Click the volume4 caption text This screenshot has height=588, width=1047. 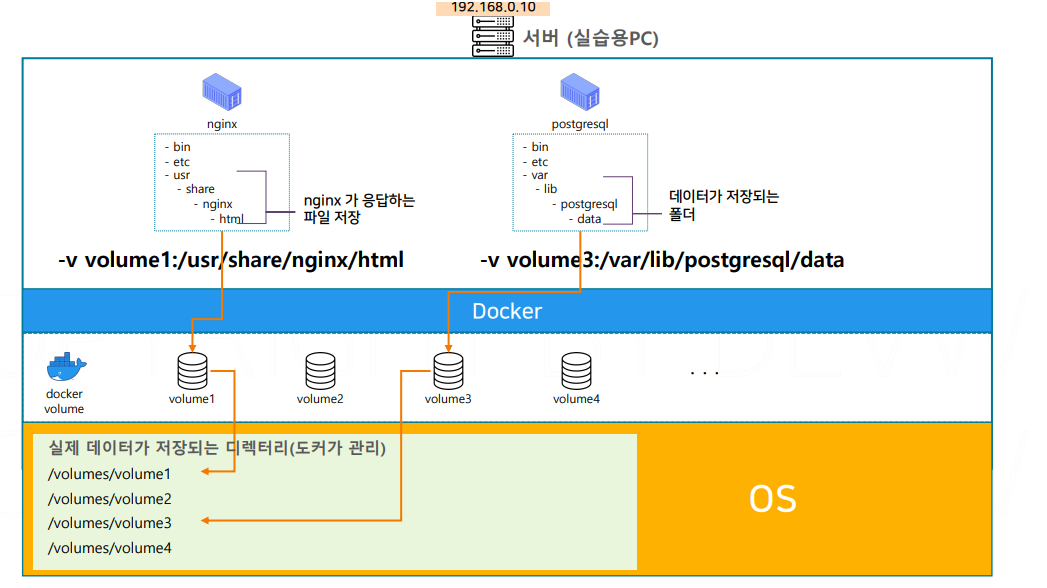click(576, 399)
